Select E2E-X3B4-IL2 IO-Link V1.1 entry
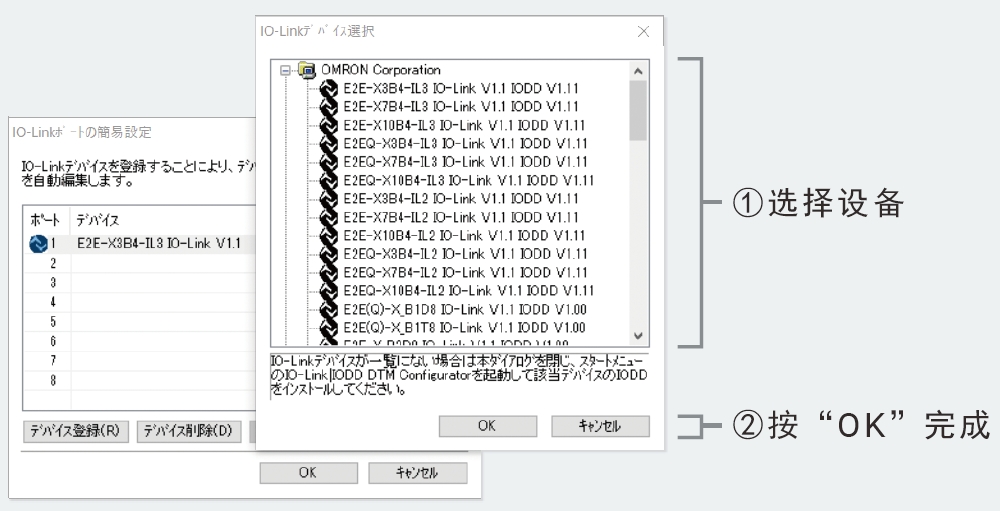1000x511 pixels. (x=461, y=198)
